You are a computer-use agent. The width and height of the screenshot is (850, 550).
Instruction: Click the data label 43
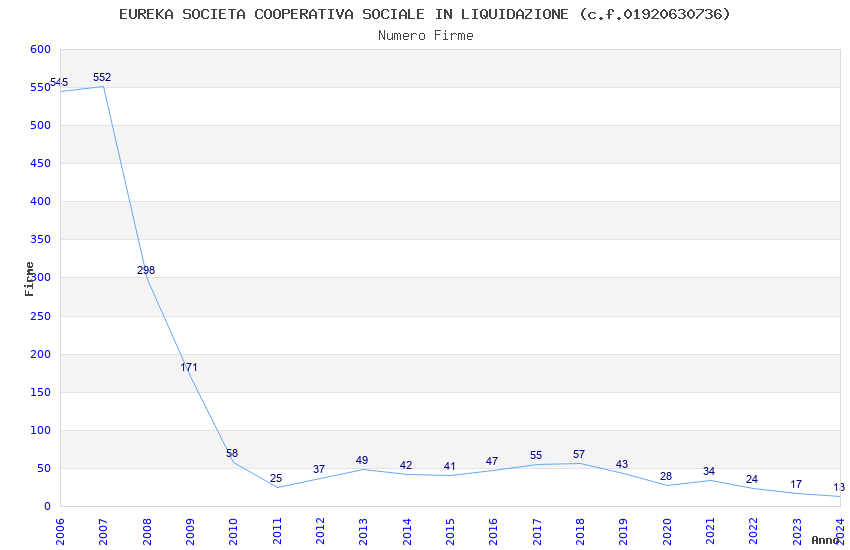pos(622,464)
